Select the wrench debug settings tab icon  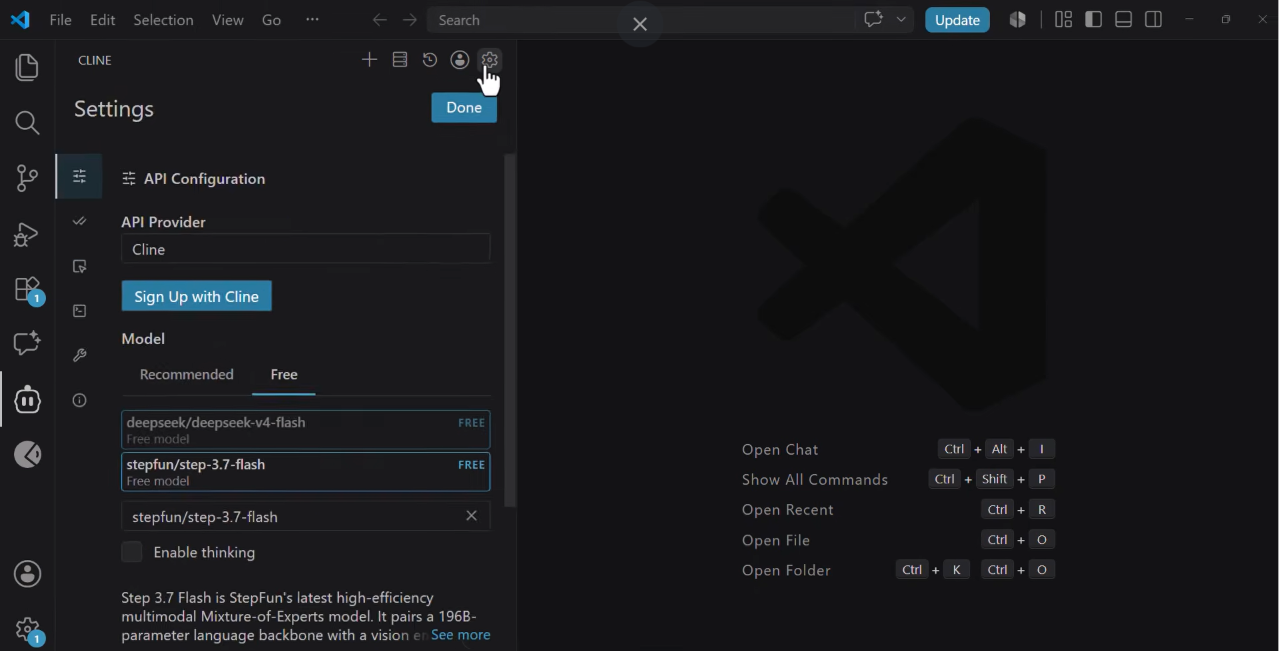pos(80,355)
